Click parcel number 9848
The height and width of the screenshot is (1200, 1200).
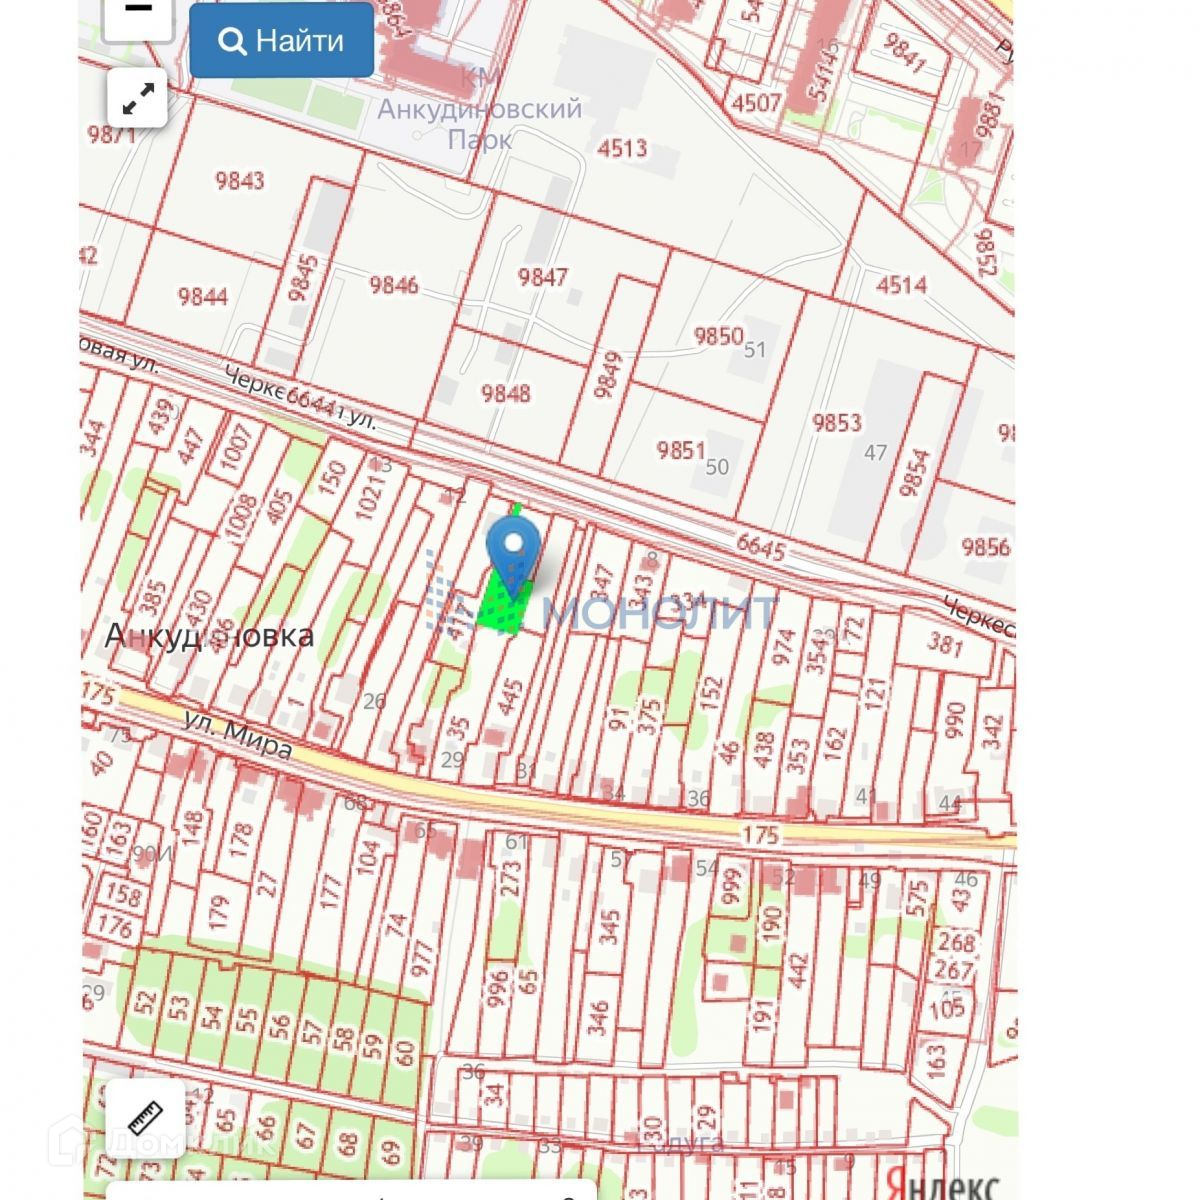[x=505, y=393]
